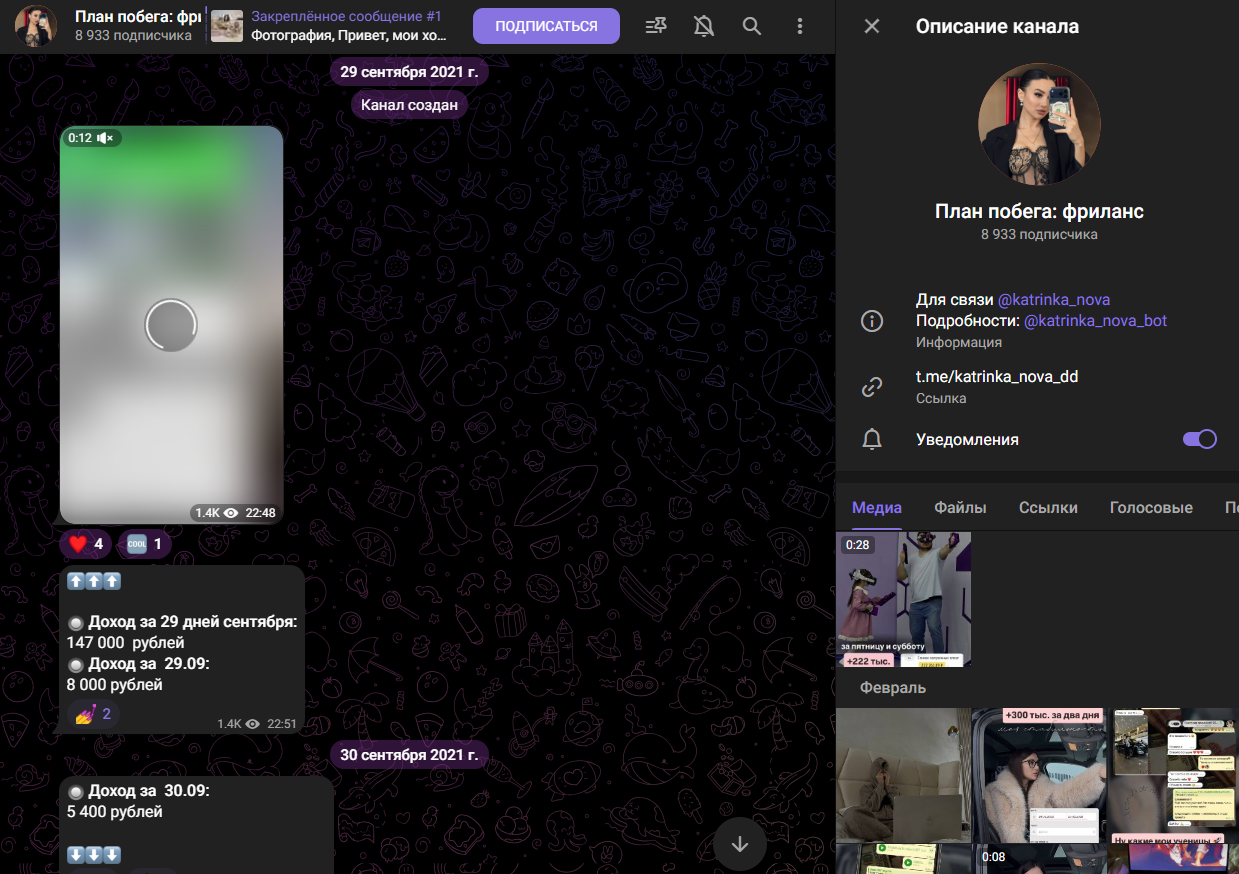Click the muted bell icon in header
Viewport: 1239px width, 874px height.
704,26
